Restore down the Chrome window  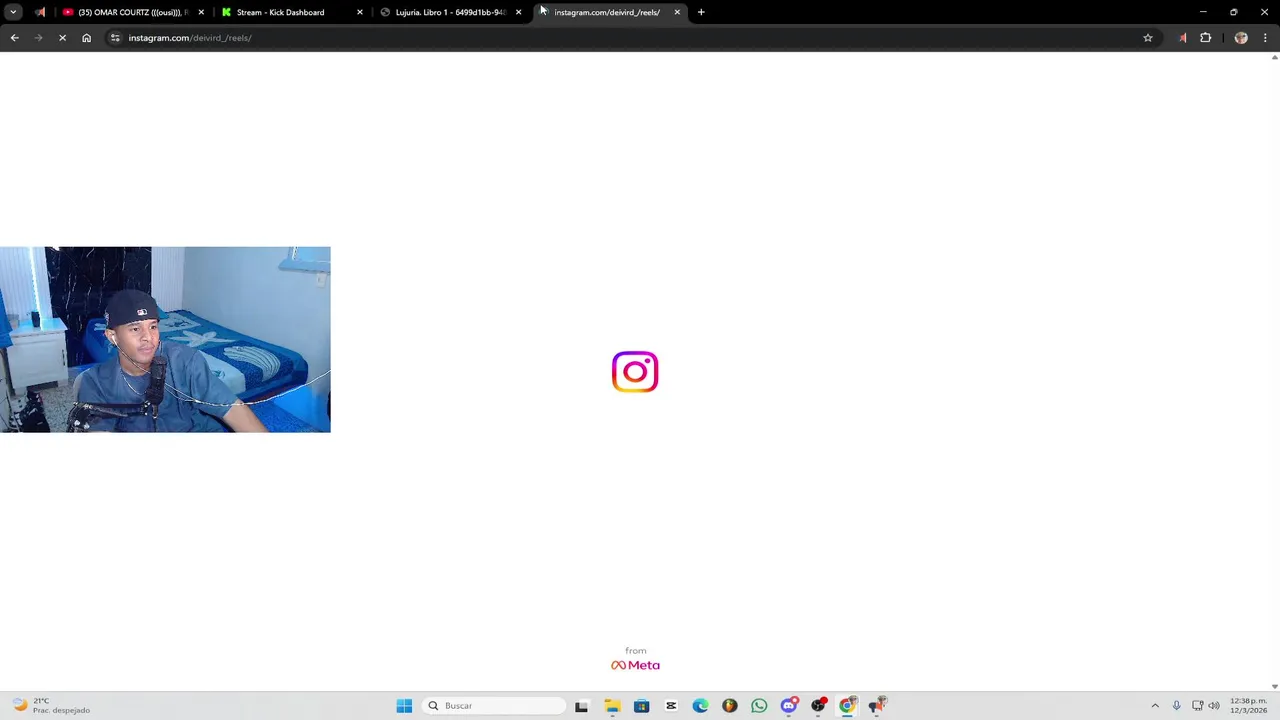(x=1234, y=12)
